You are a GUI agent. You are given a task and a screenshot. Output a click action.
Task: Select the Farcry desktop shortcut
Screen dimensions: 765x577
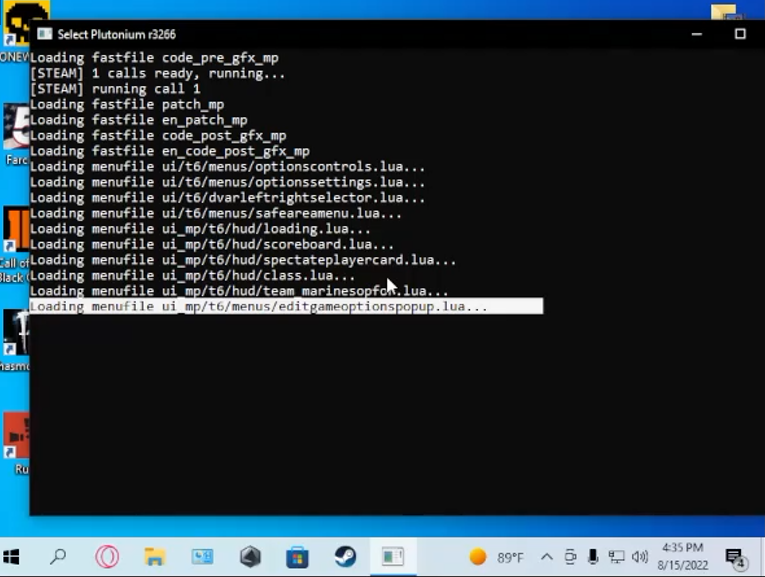click(16, 134)
